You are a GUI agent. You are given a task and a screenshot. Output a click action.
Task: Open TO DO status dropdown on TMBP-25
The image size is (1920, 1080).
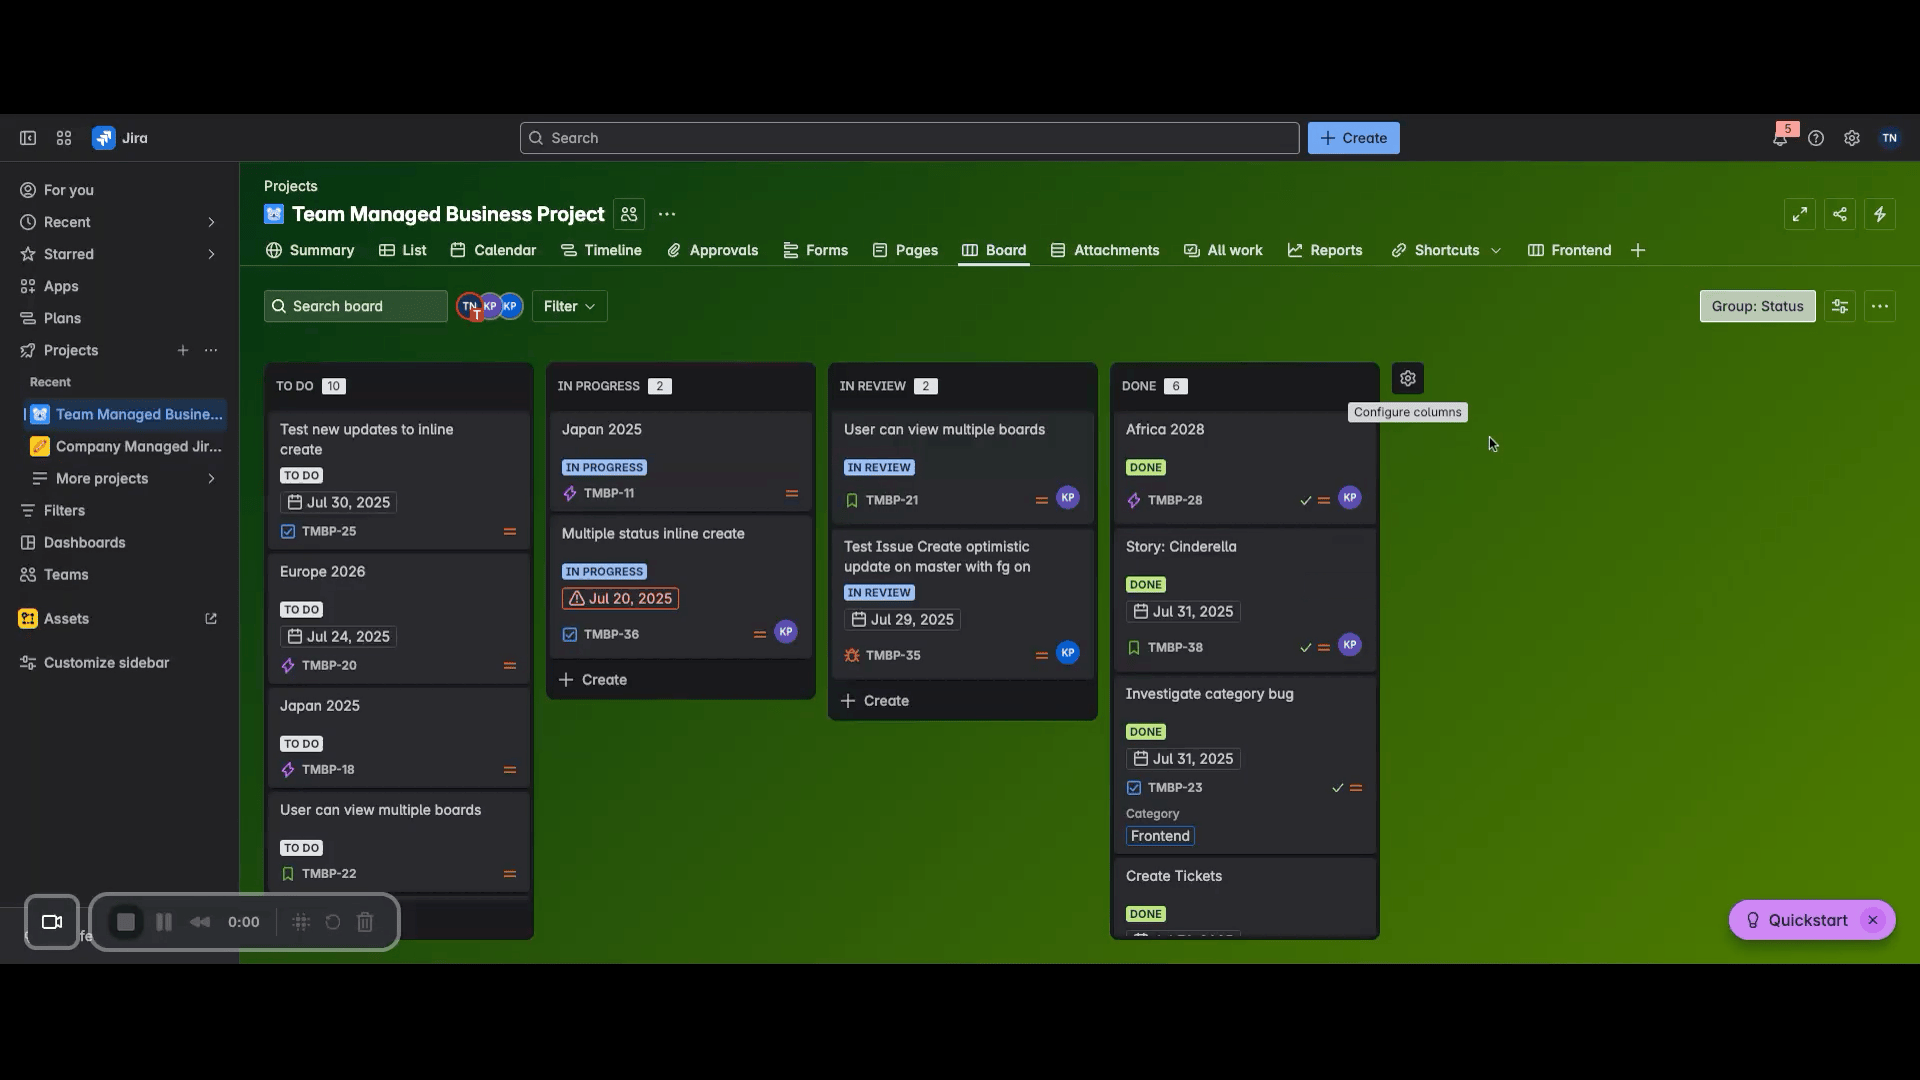pos(301,476)
